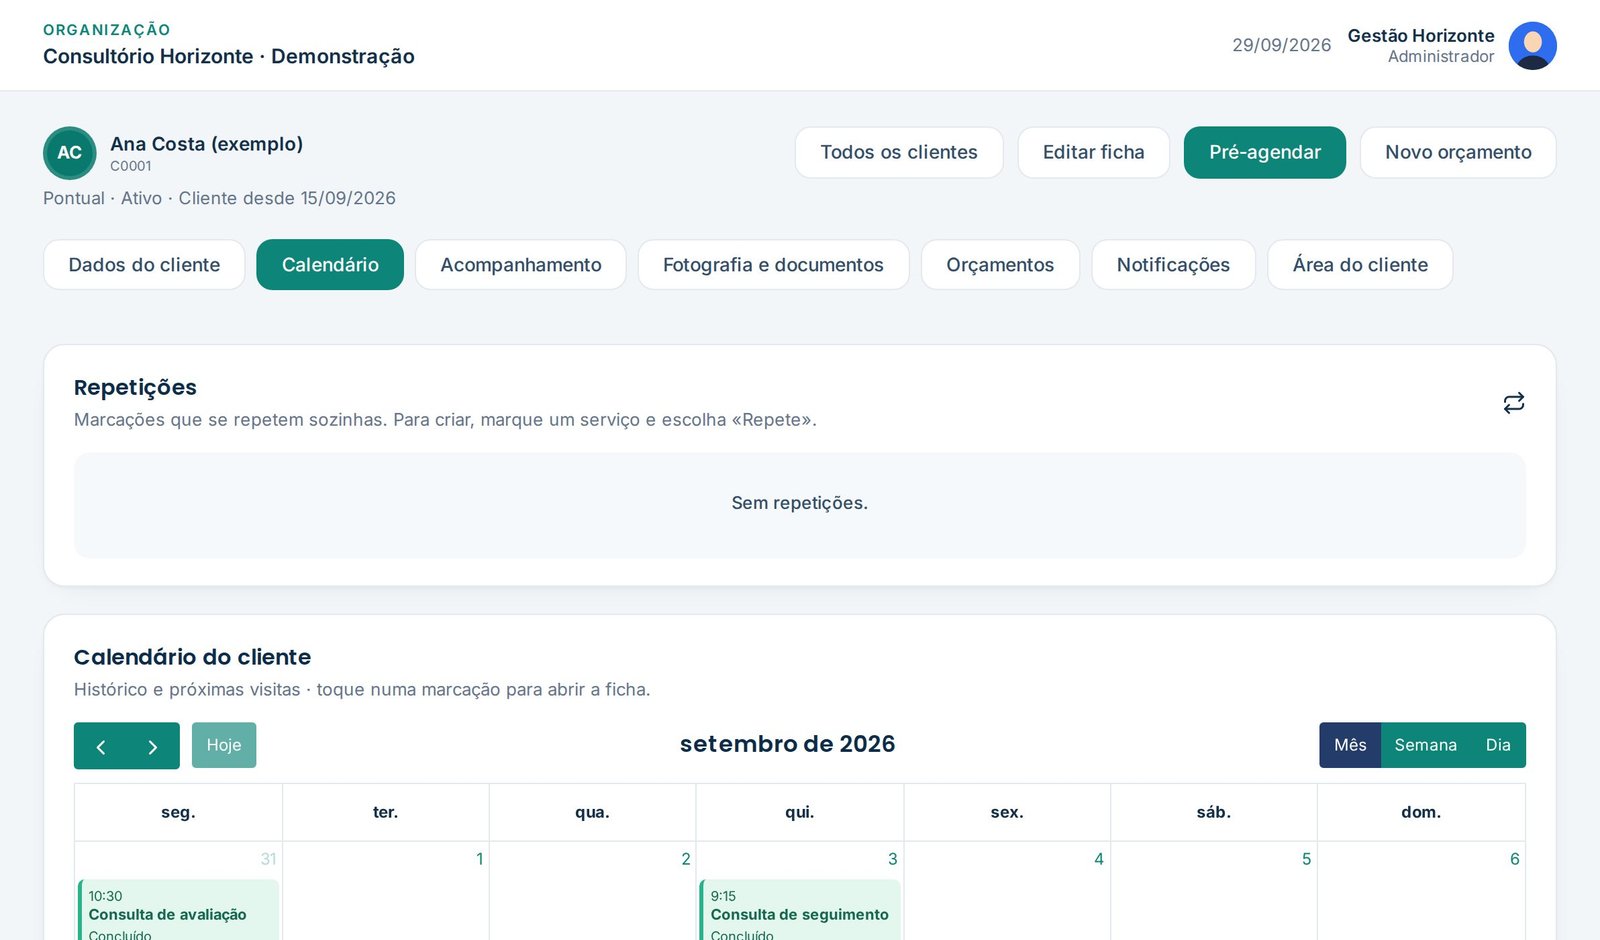Click the ter. column header
The height and width of the screenshot is (940, 1600).
(x=385, y=812)
